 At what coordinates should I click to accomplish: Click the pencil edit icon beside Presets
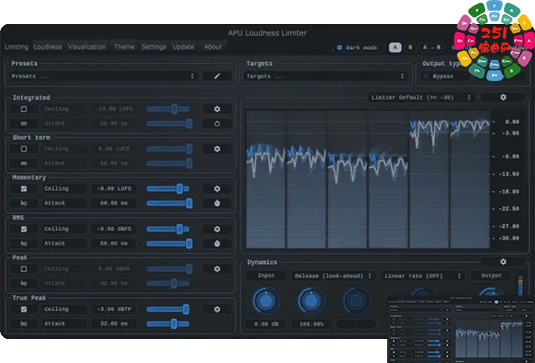(x=217, y=76)
